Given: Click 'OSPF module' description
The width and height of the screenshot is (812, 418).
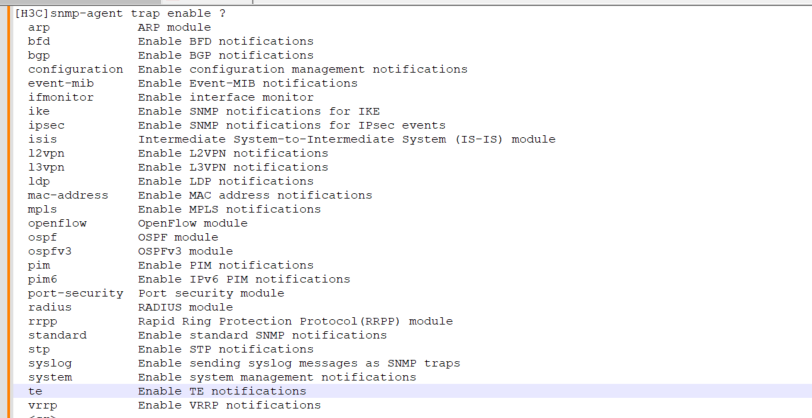Looking at the screenshot, I should coord(178,237).
